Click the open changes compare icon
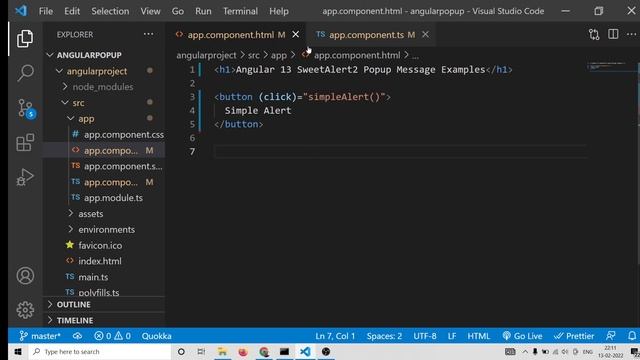Viewport: 640px width, 360px height. (x=594, y=34)
